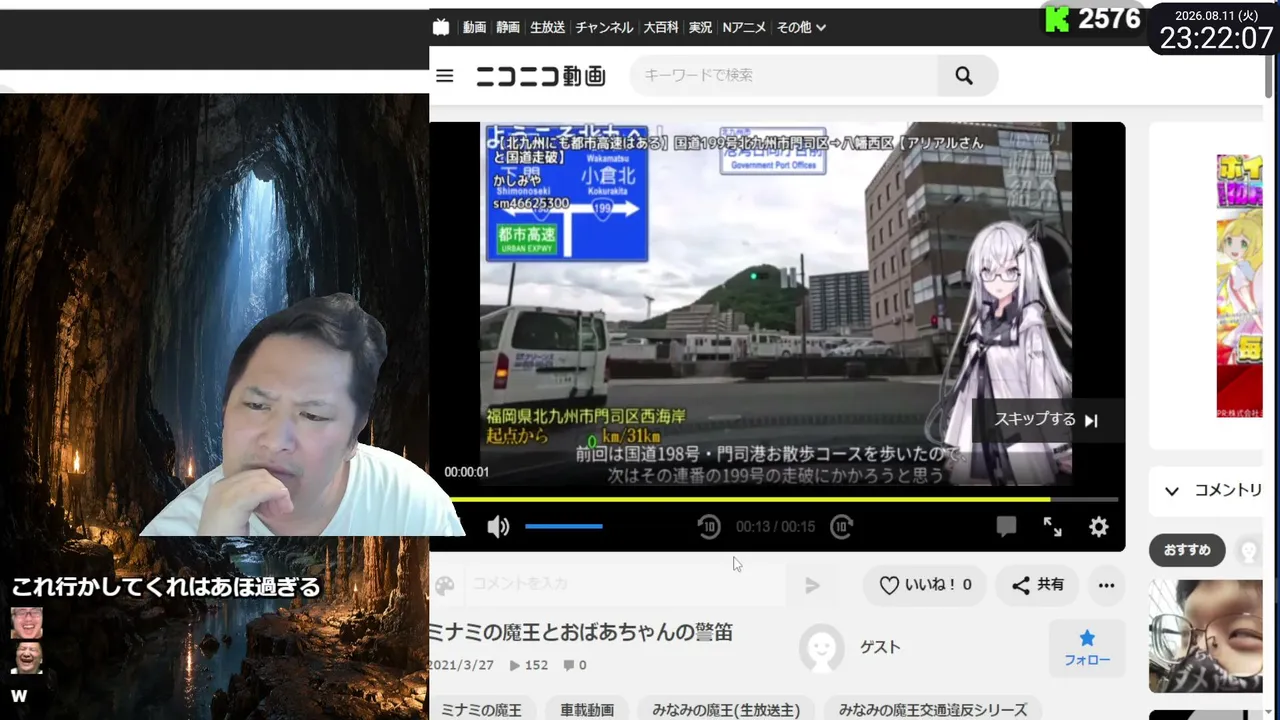Focus the keyword search field

784,75
